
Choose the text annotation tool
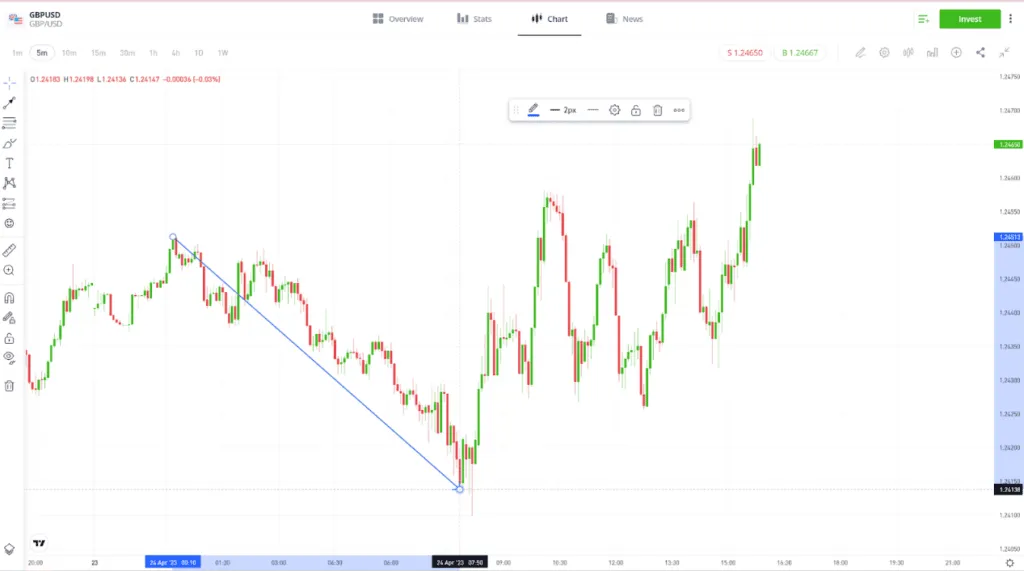pyautogui.click(x=9, y=163)
